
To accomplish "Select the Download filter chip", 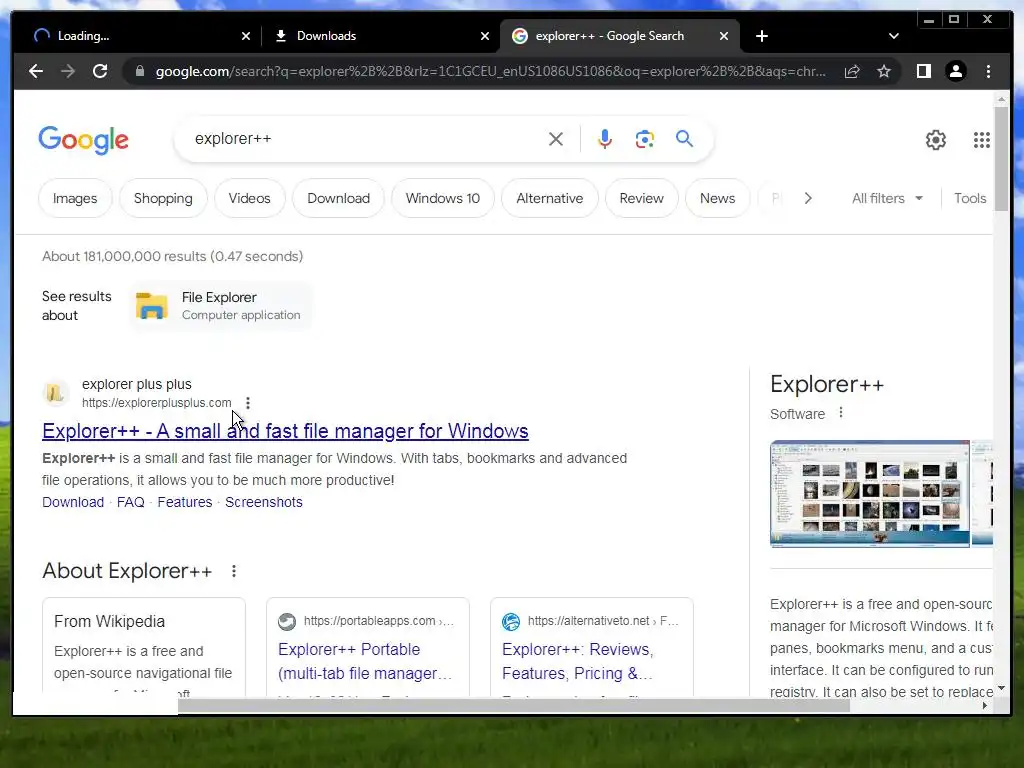I will coord(338,198).
